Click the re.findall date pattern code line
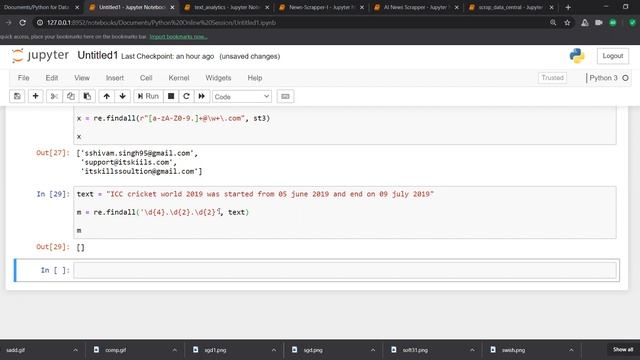The width and height of the screenshot is (640, 360). pyautogui.click(x=163, y=212)
